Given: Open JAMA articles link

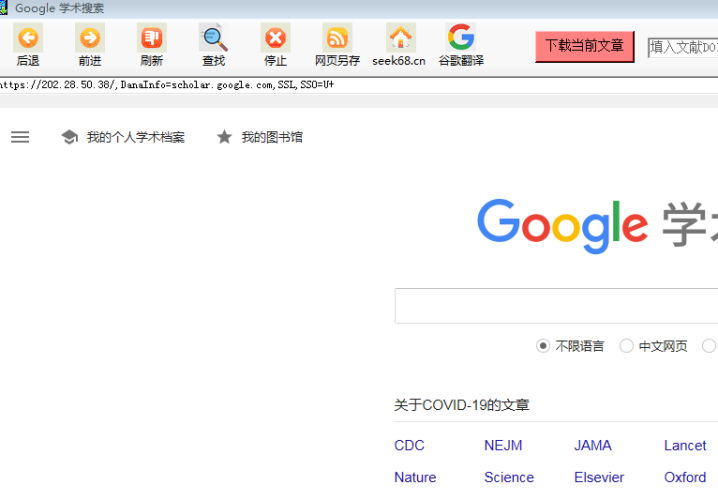Looking at the screenshot, I should [593, 445].
